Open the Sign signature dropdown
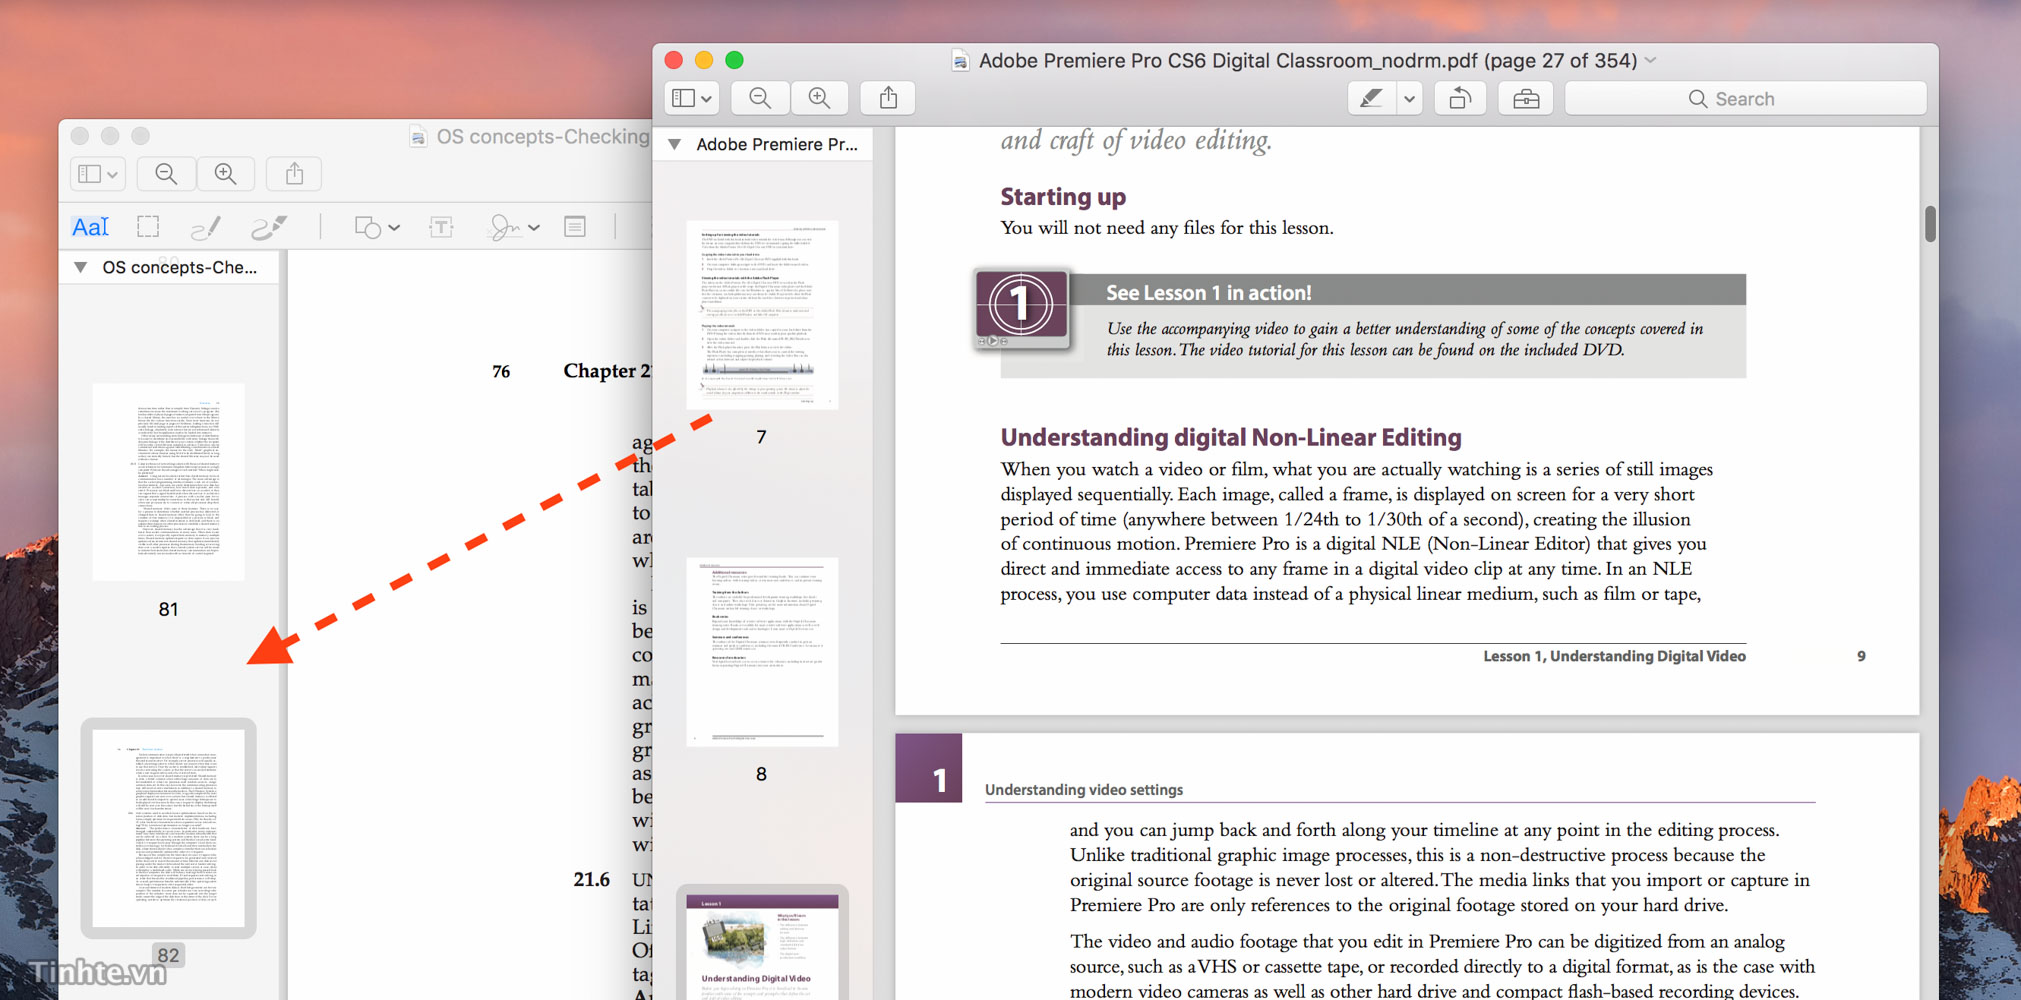 tap(513, 228)
